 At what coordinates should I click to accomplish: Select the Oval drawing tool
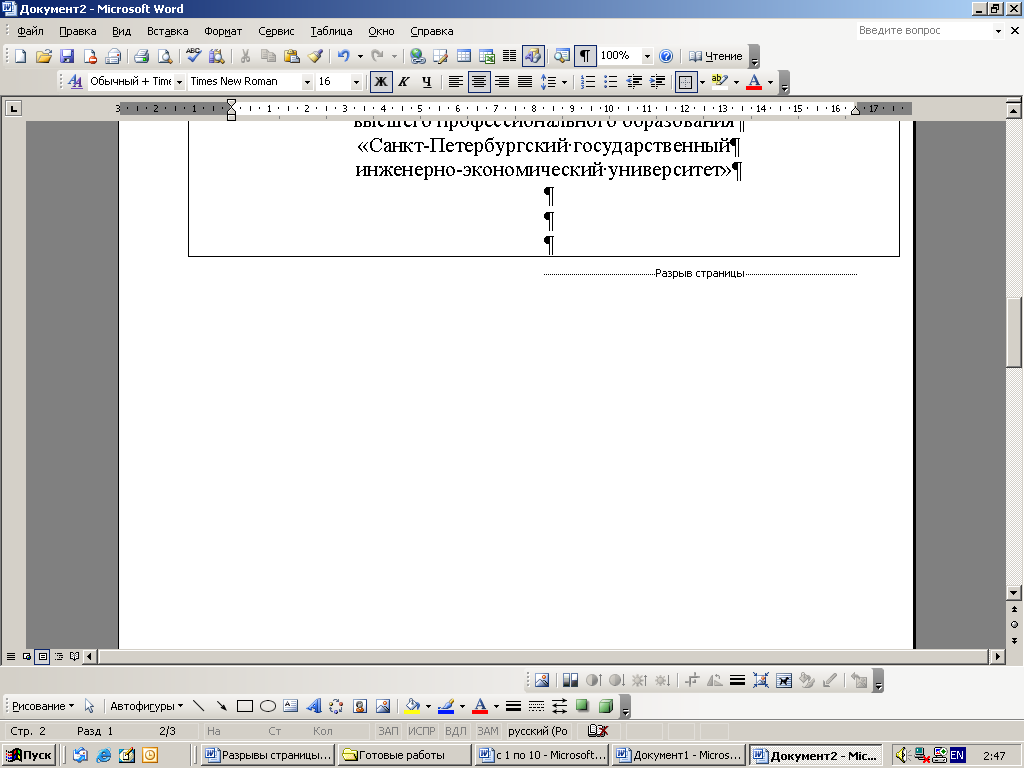tap(268, 706)
